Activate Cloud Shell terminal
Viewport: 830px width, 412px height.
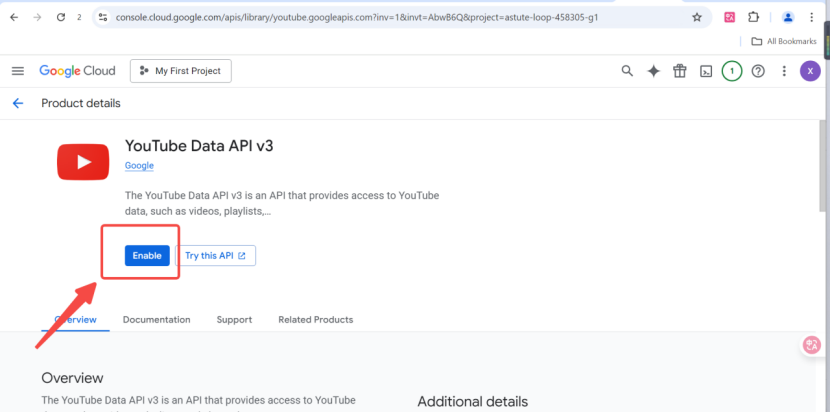coord(706,71)
